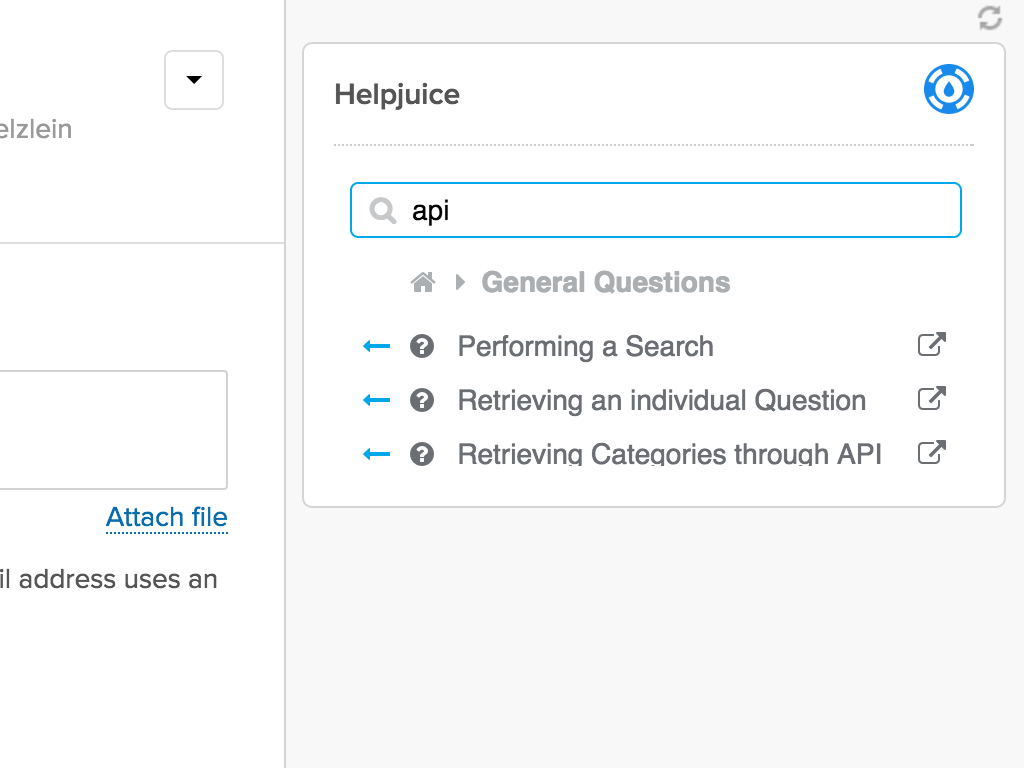The width and height of the screenshot is (1024, 768).
Task: Select the 'Retrieving Categories through API' article
Action: click(x=669, y=455)
